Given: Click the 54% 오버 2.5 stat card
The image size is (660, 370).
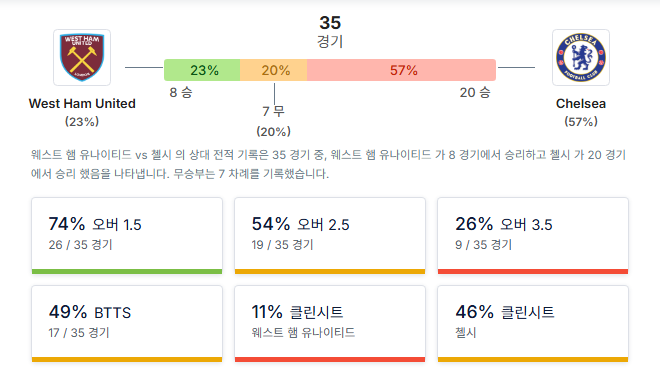Looking at the screenshot, I should pyautogui.click(x=330, y=236).
